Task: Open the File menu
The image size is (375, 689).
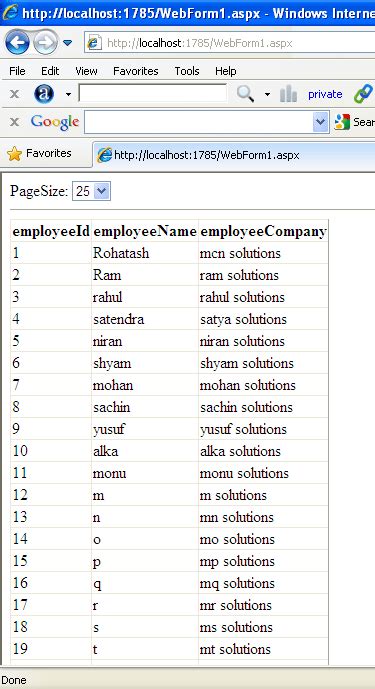Action: click(x=17, y=71)
